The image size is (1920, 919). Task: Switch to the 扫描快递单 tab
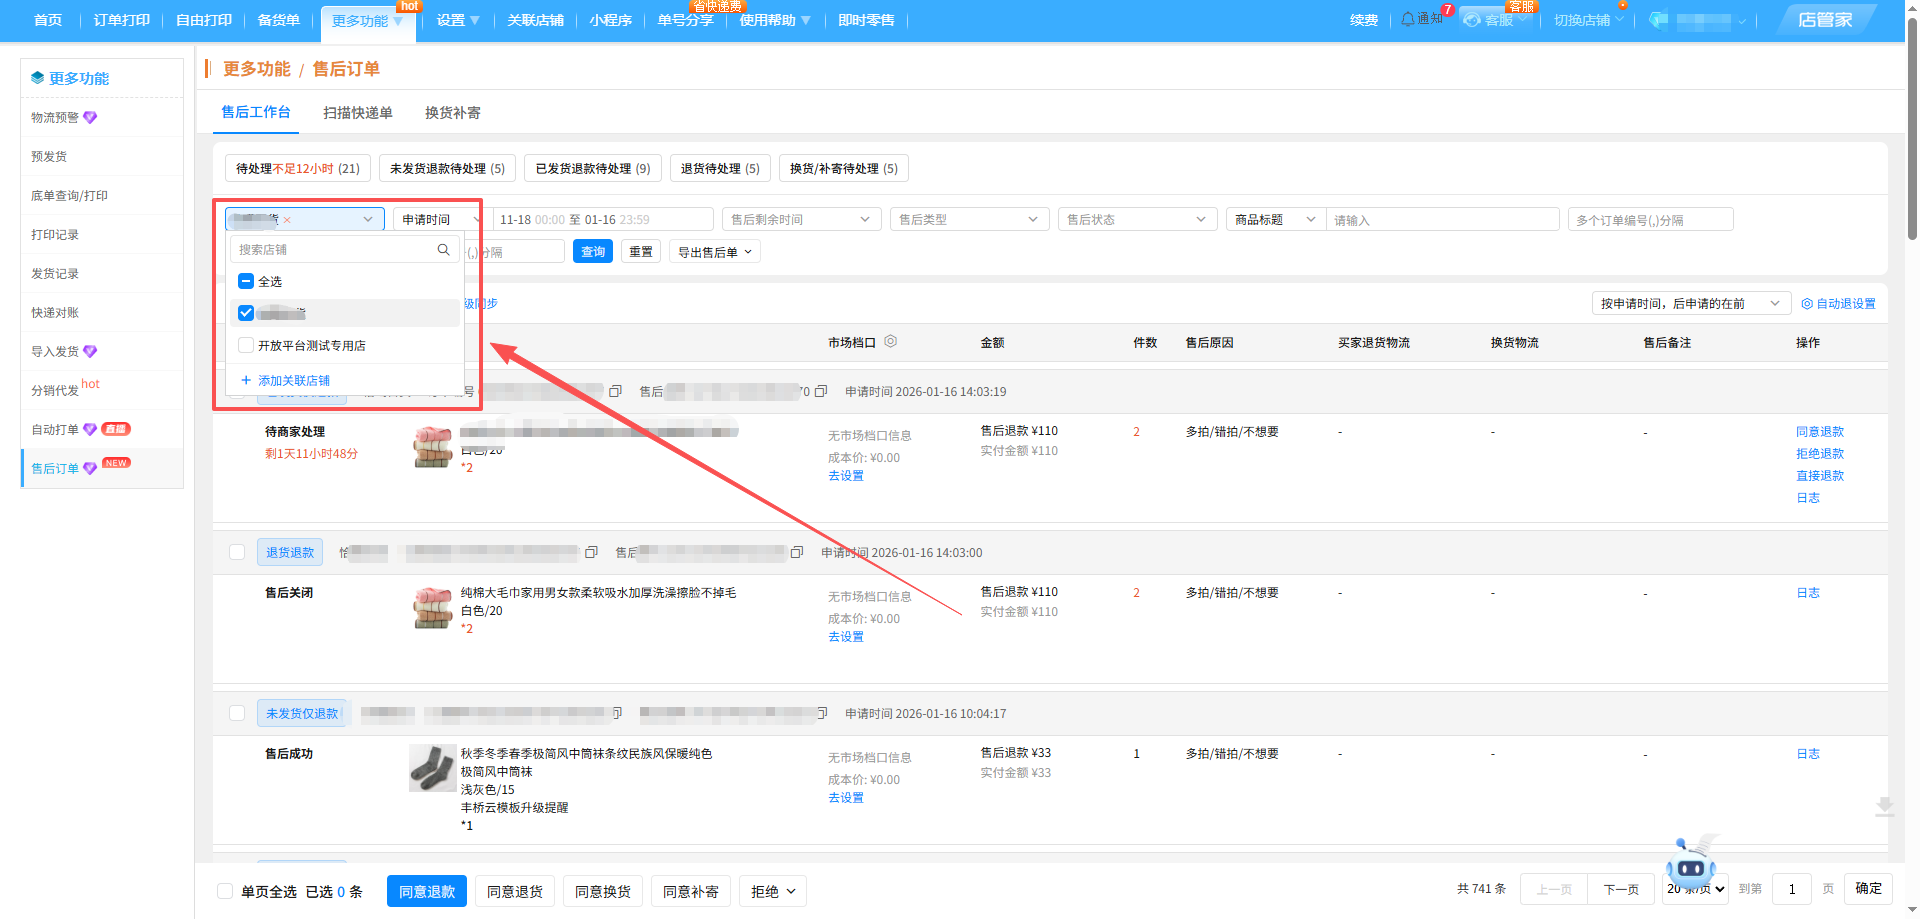pos(357,113)
